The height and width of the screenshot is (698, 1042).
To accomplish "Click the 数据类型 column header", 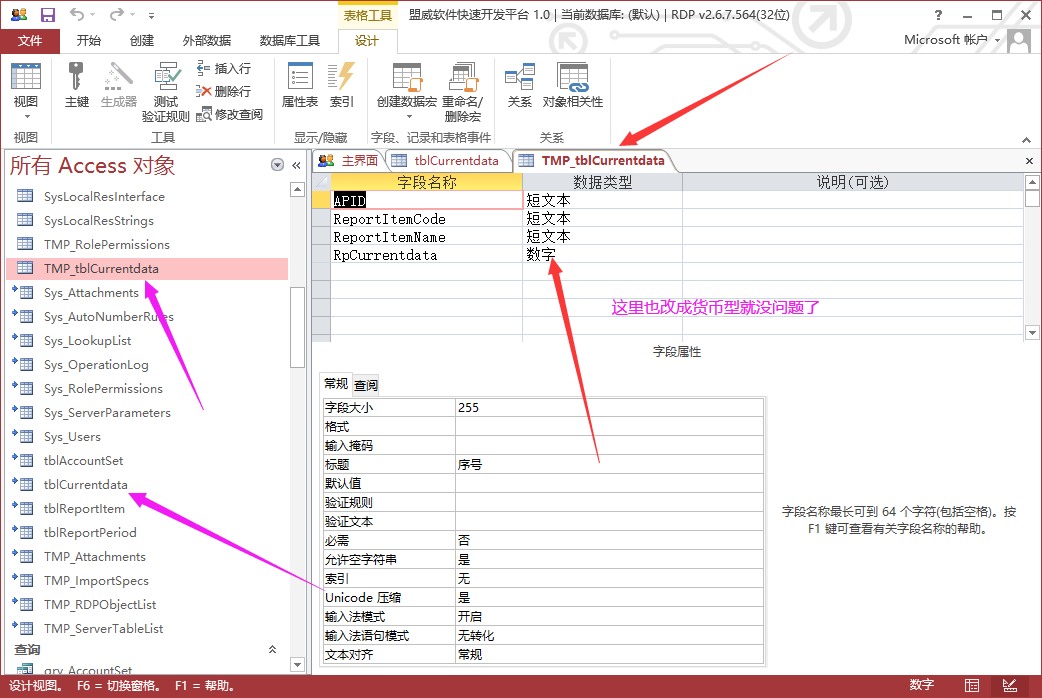I will pos(602,182).
